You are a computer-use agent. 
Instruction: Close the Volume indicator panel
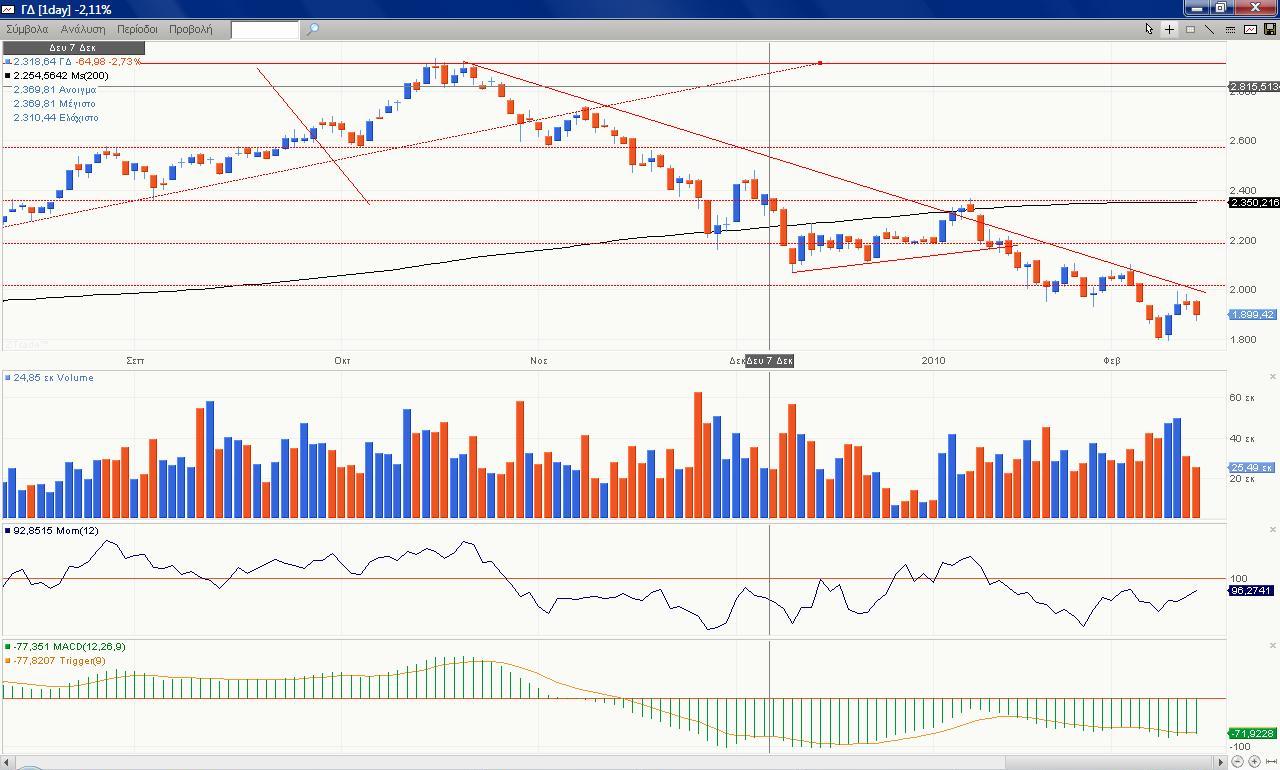1273,377
